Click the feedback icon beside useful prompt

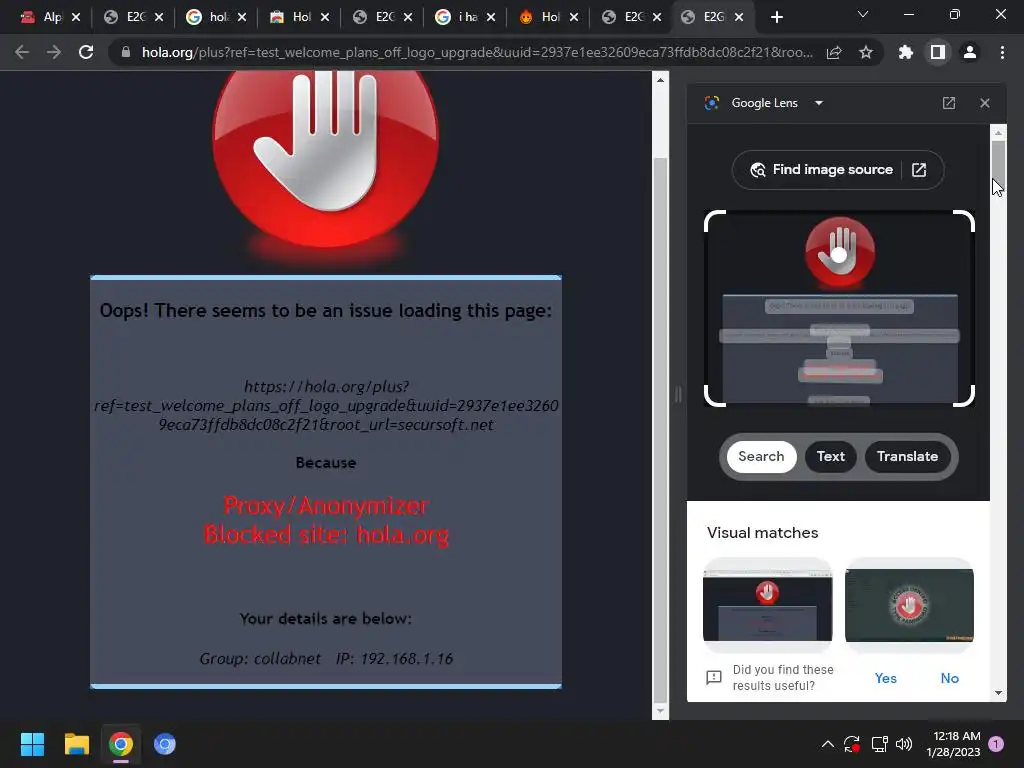pos(714,678)
